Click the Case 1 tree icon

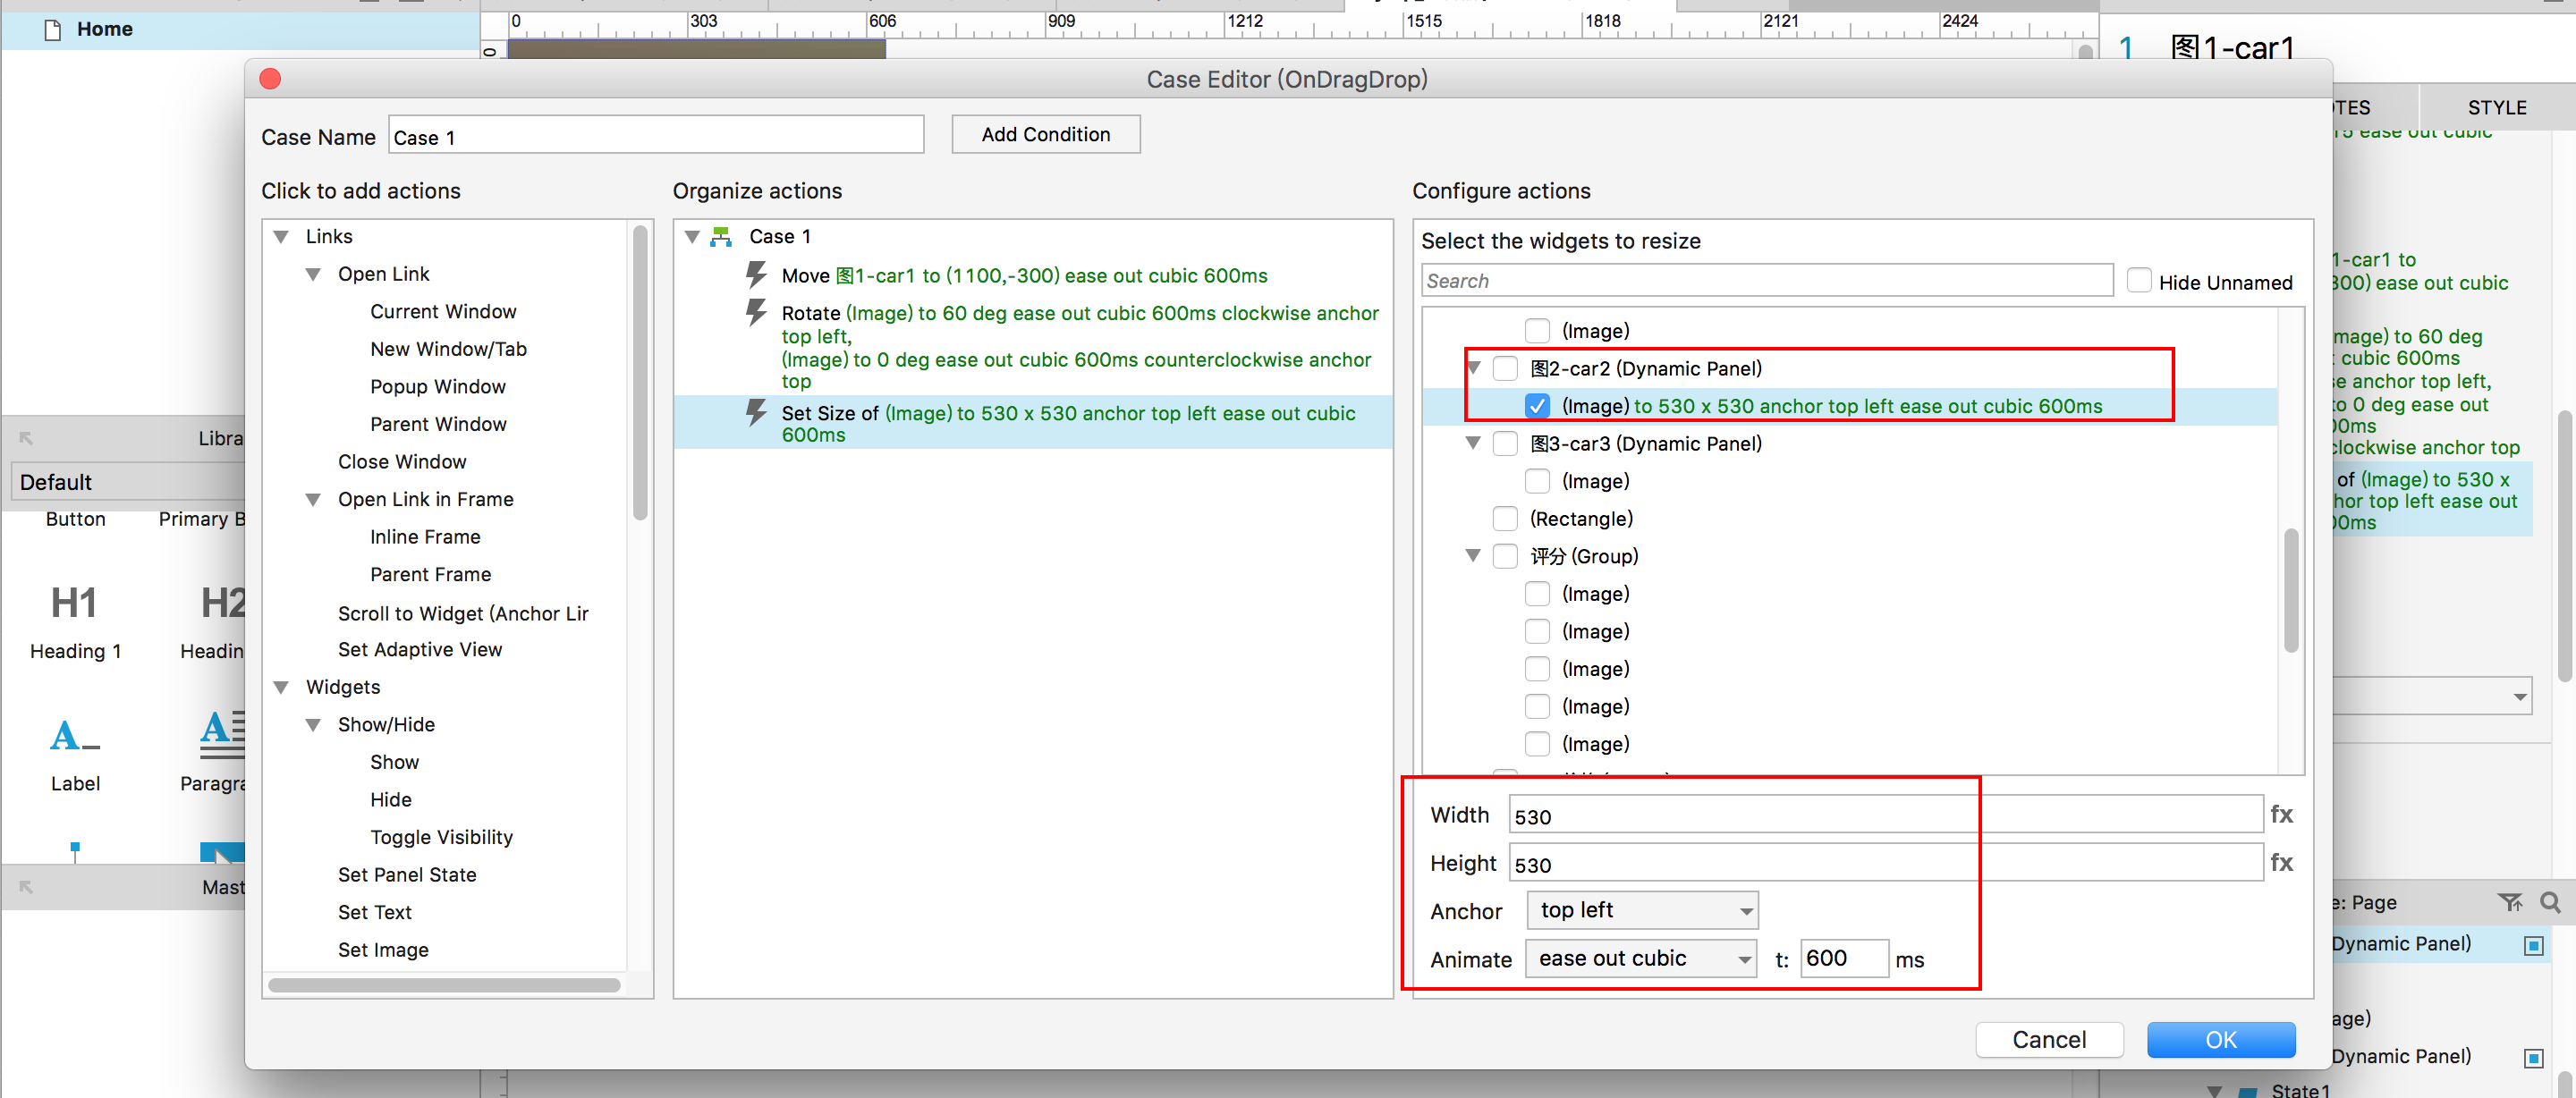(x=720, y=236)
